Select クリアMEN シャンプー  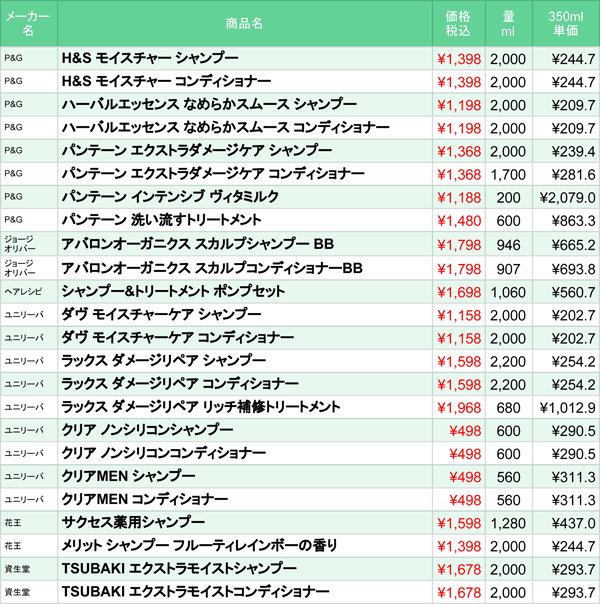tap(128, 476)
